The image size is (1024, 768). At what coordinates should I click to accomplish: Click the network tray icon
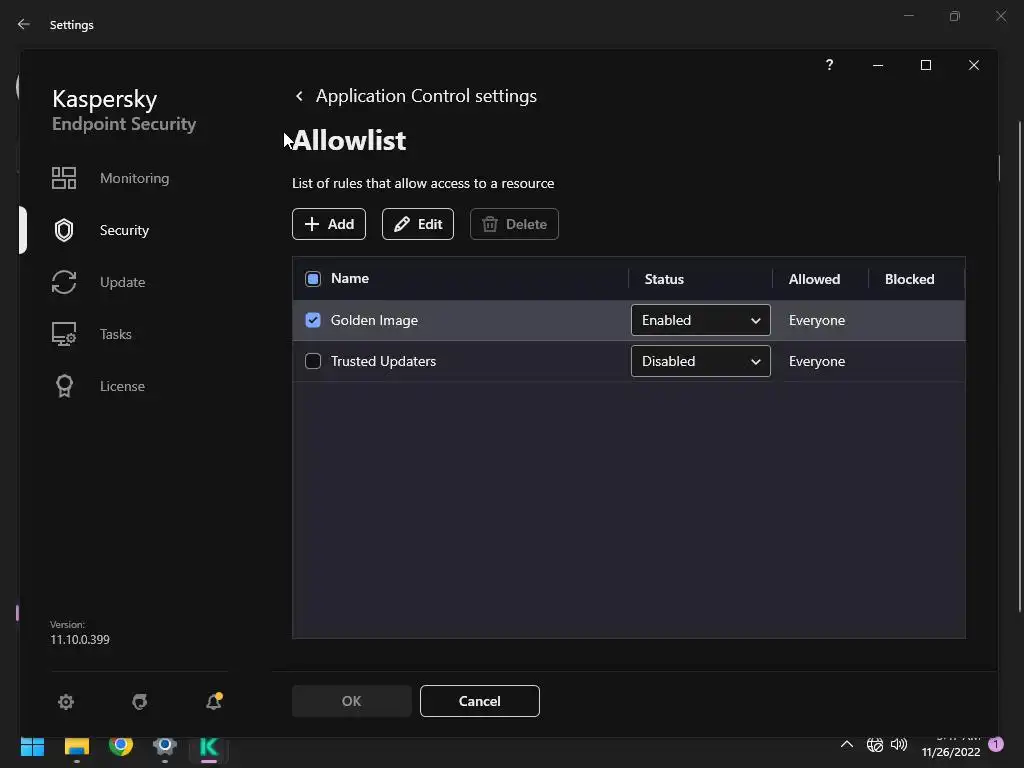pos(874,744)
